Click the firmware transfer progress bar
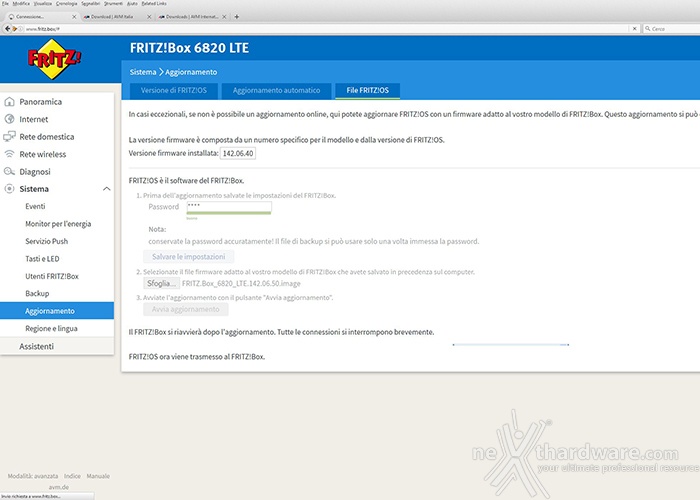Image resolution: width=700 pixels, height=500 pixels. pyautogui.click(x=511, y=345)
